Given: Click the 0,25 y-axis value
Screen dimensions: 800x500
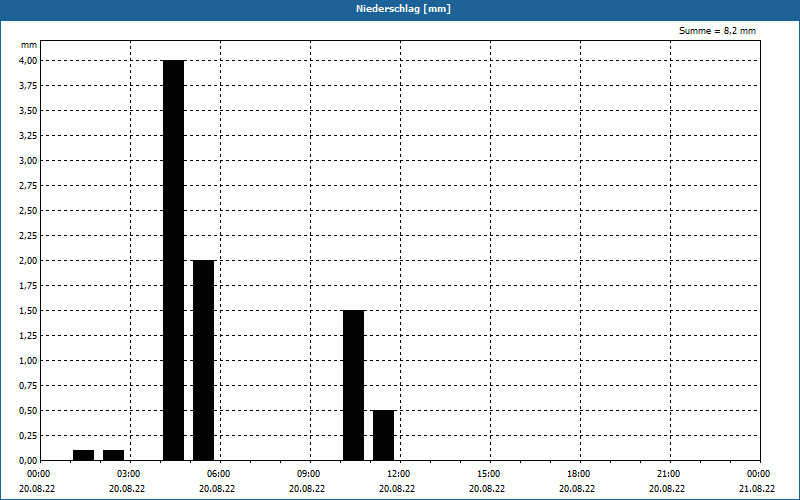Looking at the screenshot, I should (x=28, y=436).
